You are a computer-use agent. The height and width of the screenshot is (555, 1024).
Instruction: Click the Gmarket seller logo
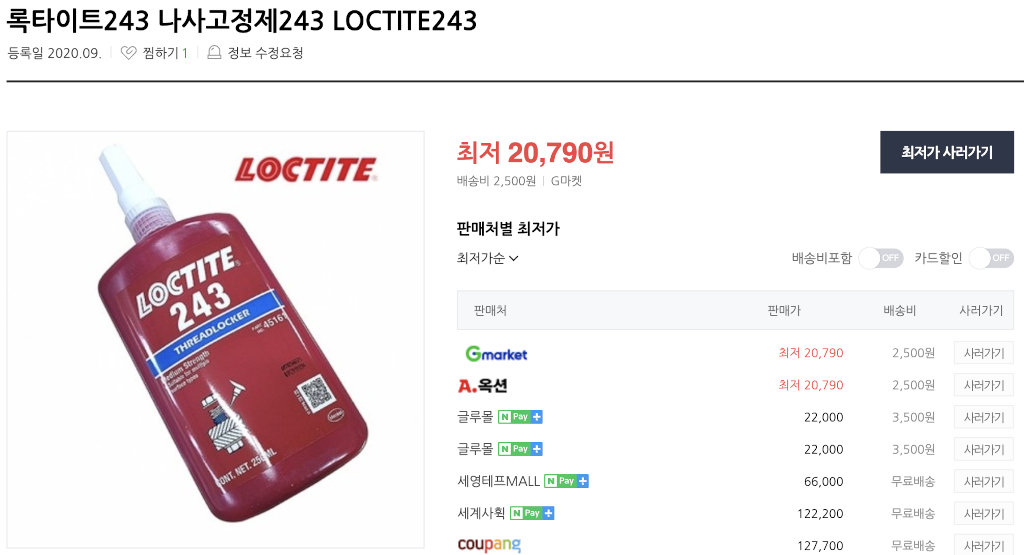tap(496, 353)
